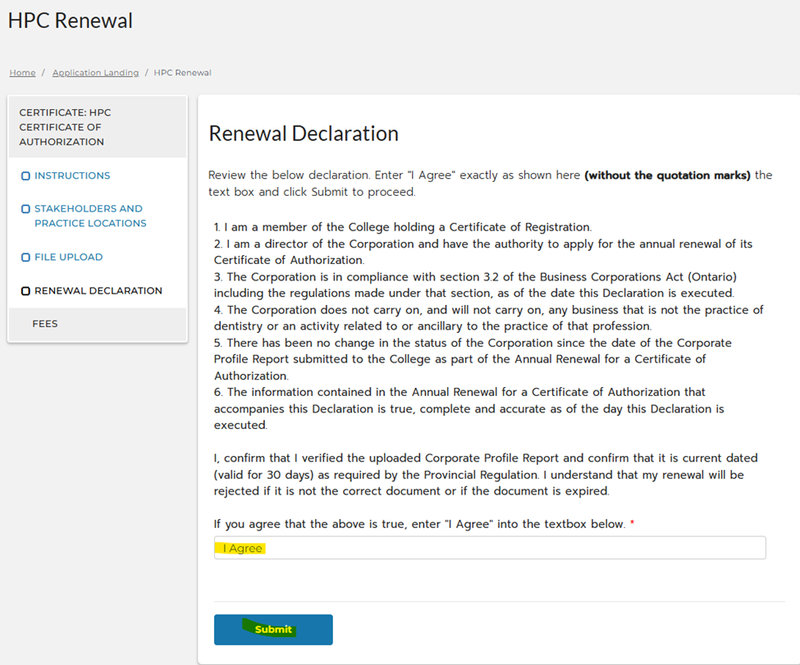Submit the renewal declaration
The width and height of the screenshot is (800, 665).
pyautogui.click(x=273, y=630)
